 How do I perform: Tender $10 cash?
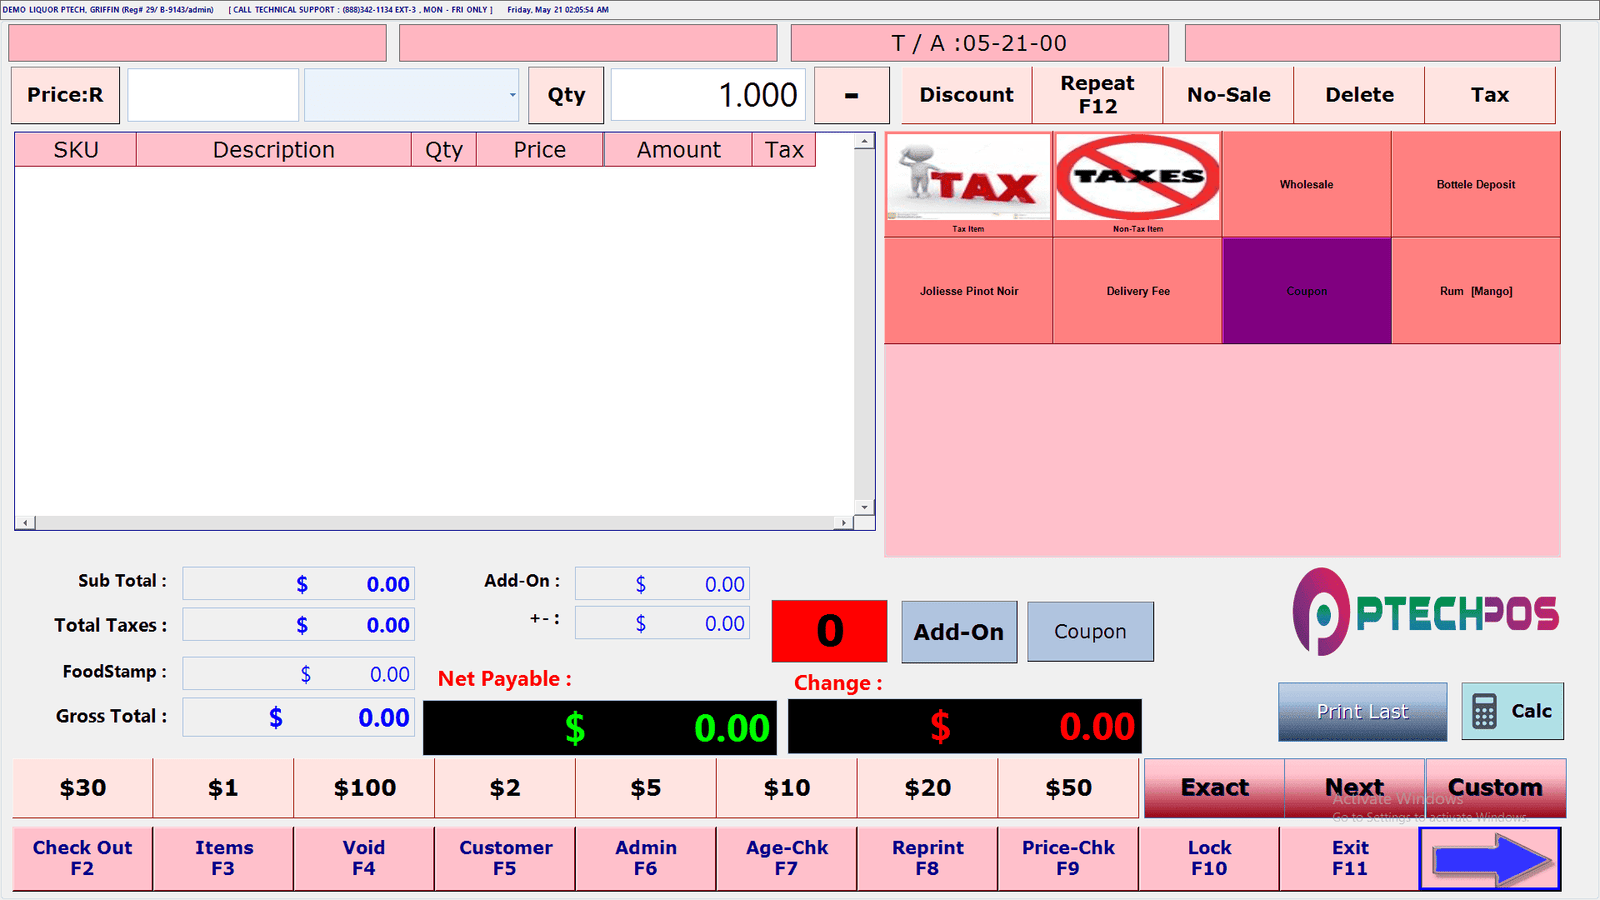point(787,788)
